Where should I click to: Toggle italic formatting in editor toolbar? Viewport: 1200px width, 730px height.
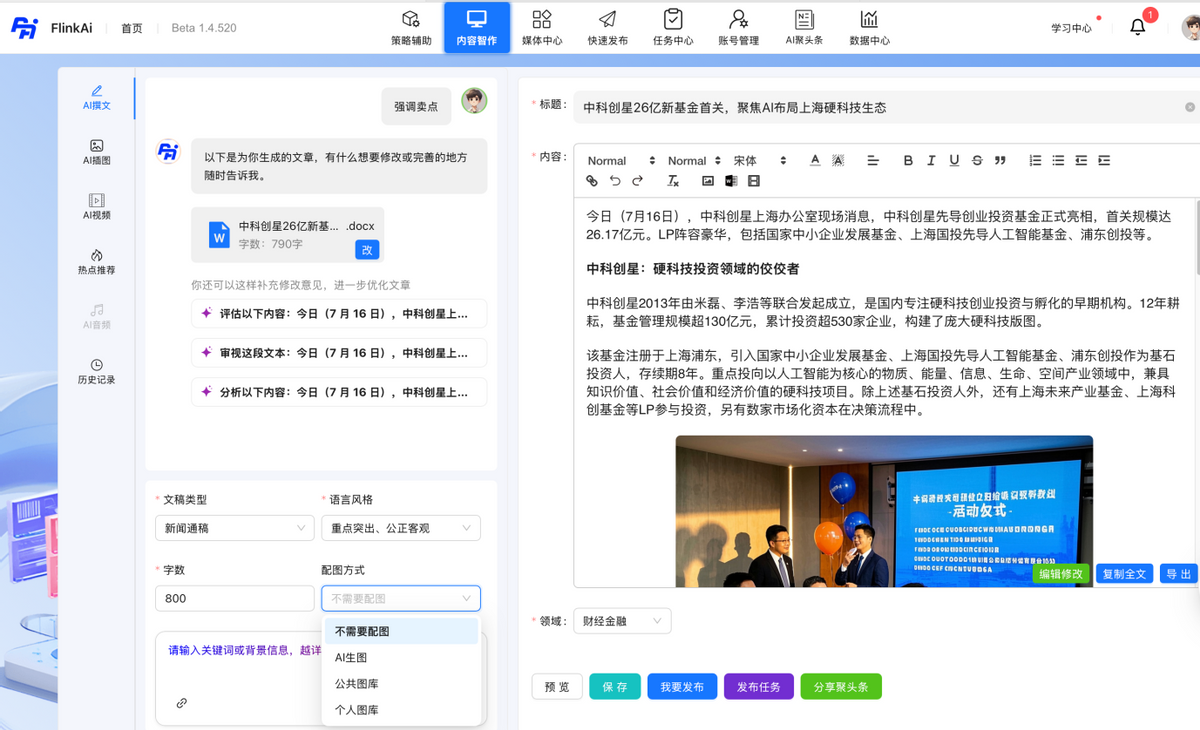[931, 161]
